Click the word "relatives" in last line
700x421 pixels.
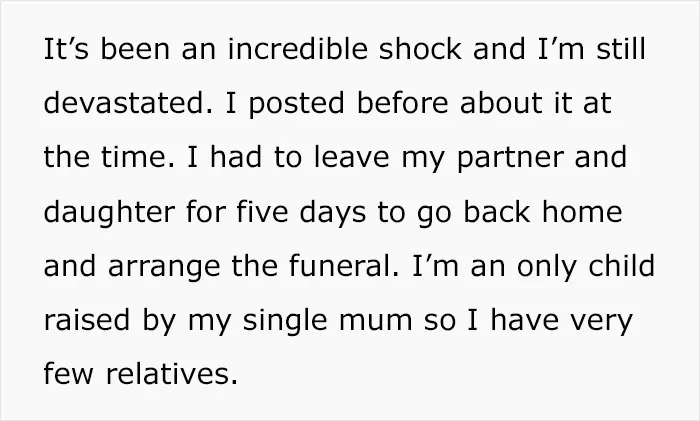click(x=171, y=374)
